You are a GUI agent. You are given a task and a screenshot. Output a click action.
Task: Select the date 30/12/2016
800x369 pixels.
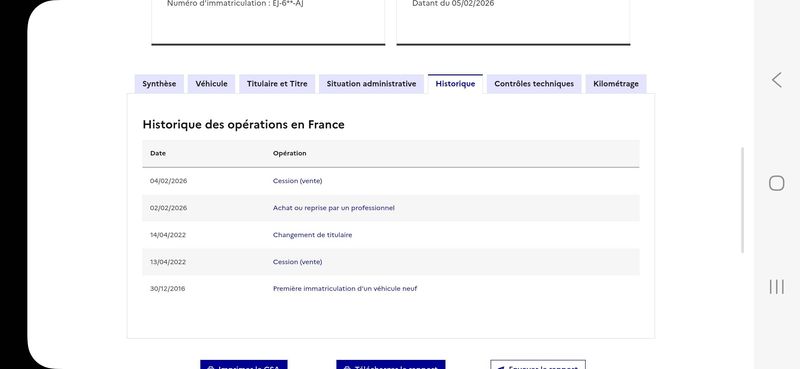point(167,288)
